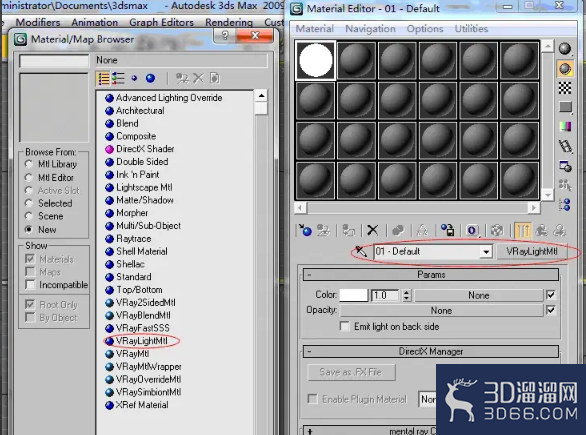Viewport: 586px width, 435px height.
Task: Select Mtl Editor radio button
Action: [x=28, y=178]
